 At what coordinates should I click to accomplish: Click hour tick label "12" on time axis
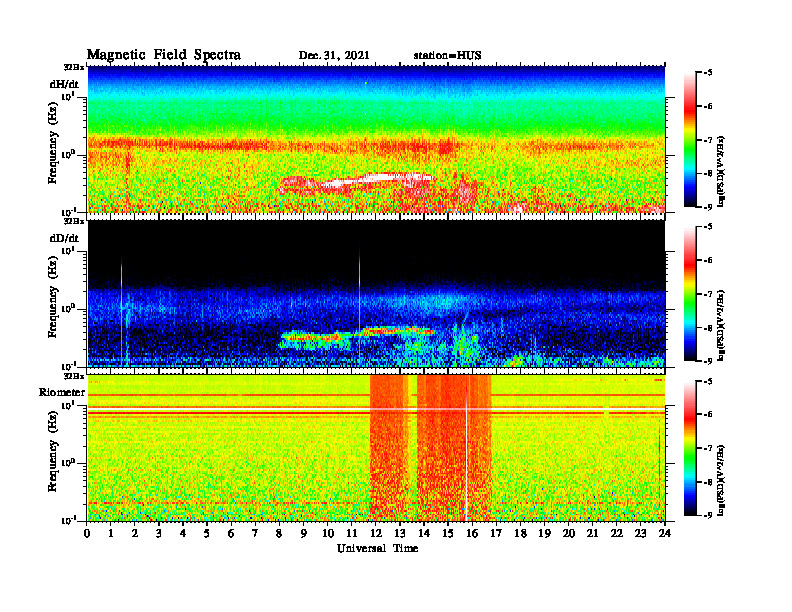(376, 534)
